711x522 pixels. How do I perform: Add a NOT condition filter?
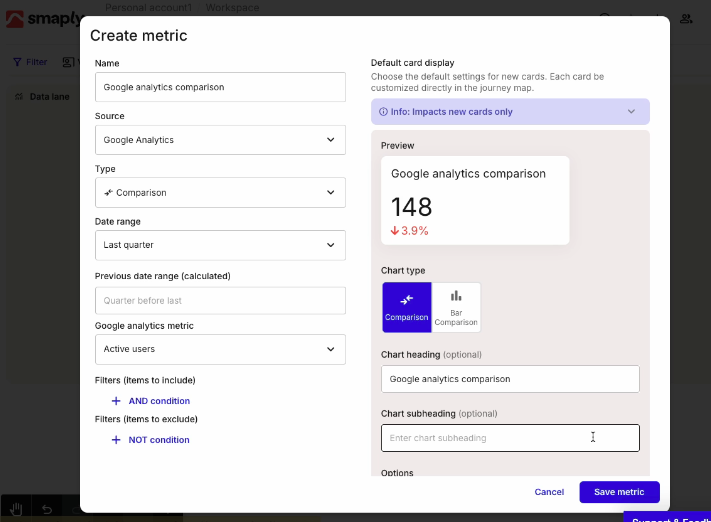[x=151, y=440]
